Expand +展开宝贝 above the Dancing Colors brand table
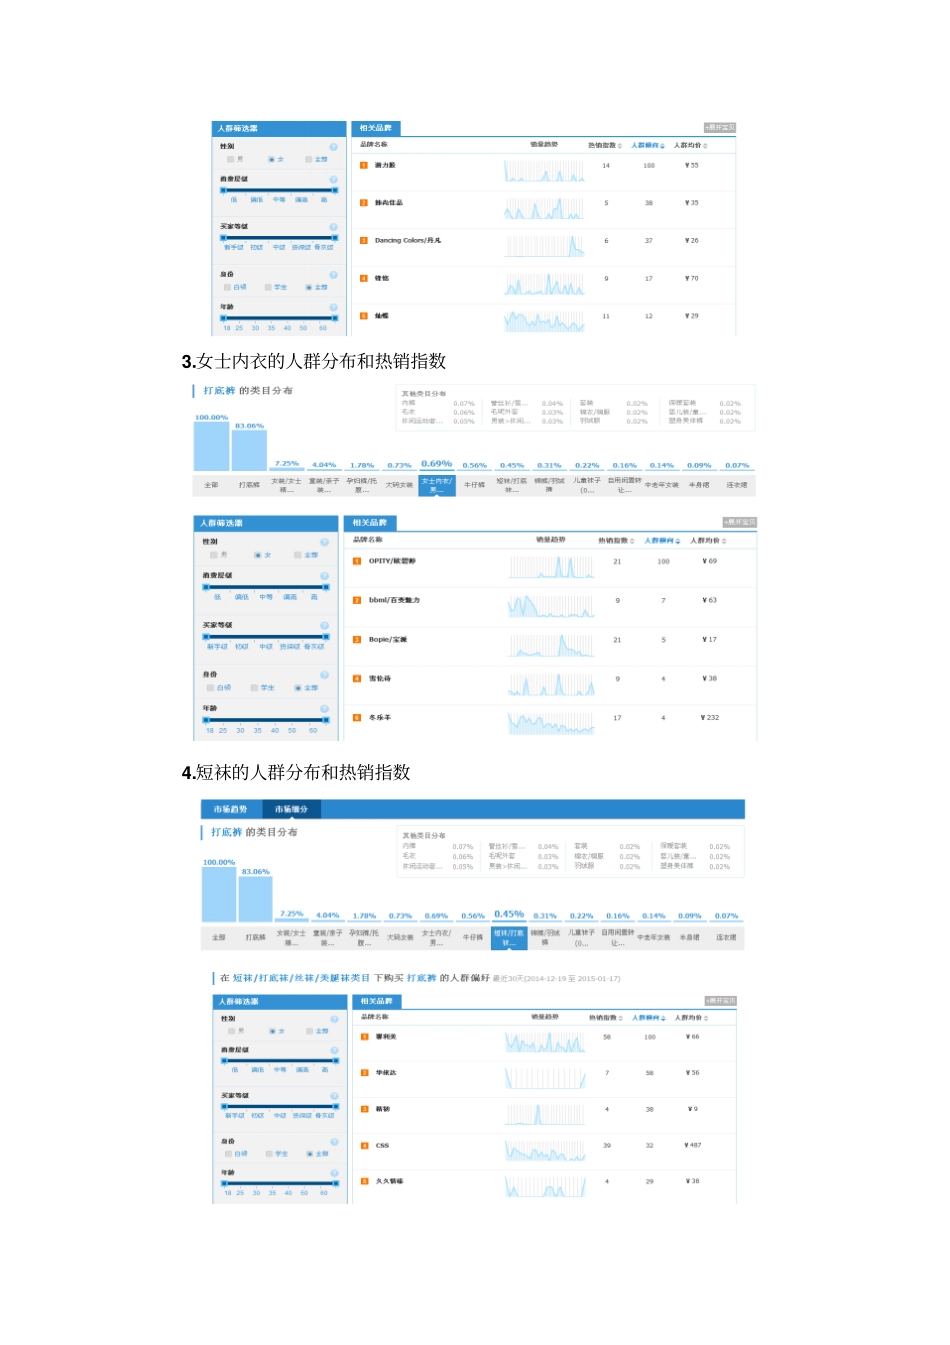 [720, 128]
